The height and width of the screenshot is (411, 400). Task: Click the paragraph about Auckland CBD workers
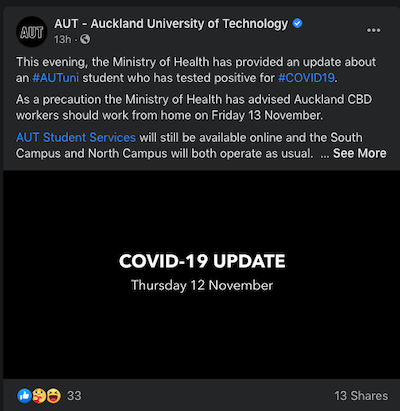194,107
